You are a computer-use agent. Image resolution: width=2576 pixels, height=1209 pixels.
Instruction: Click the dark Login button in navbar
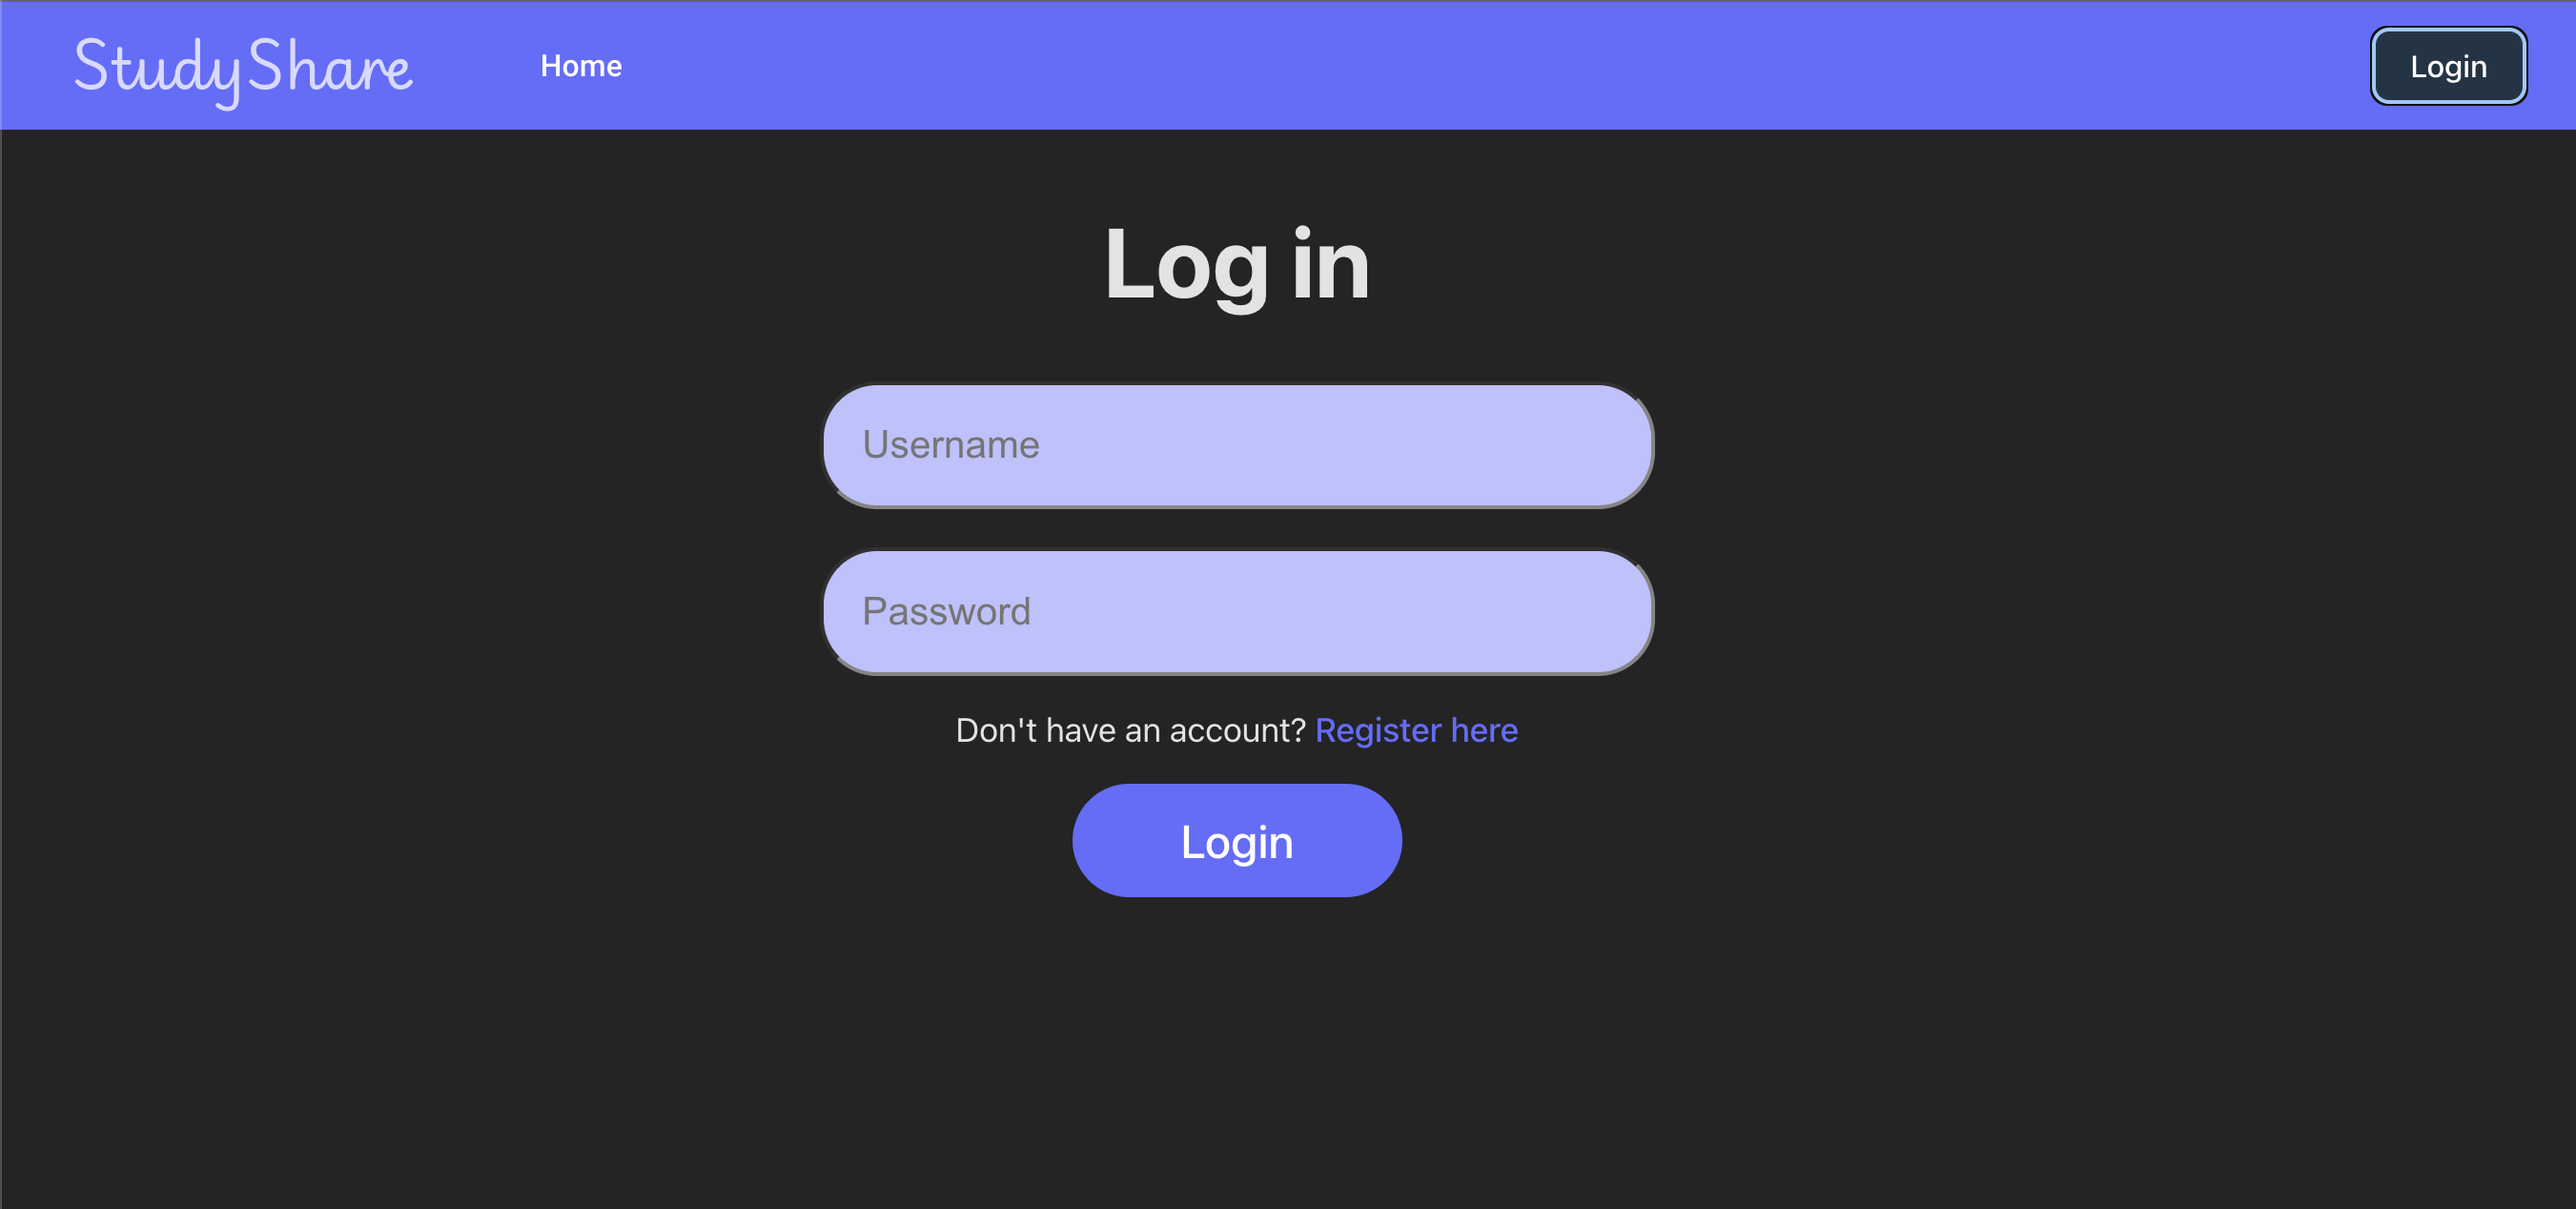tap(2448, 66)
